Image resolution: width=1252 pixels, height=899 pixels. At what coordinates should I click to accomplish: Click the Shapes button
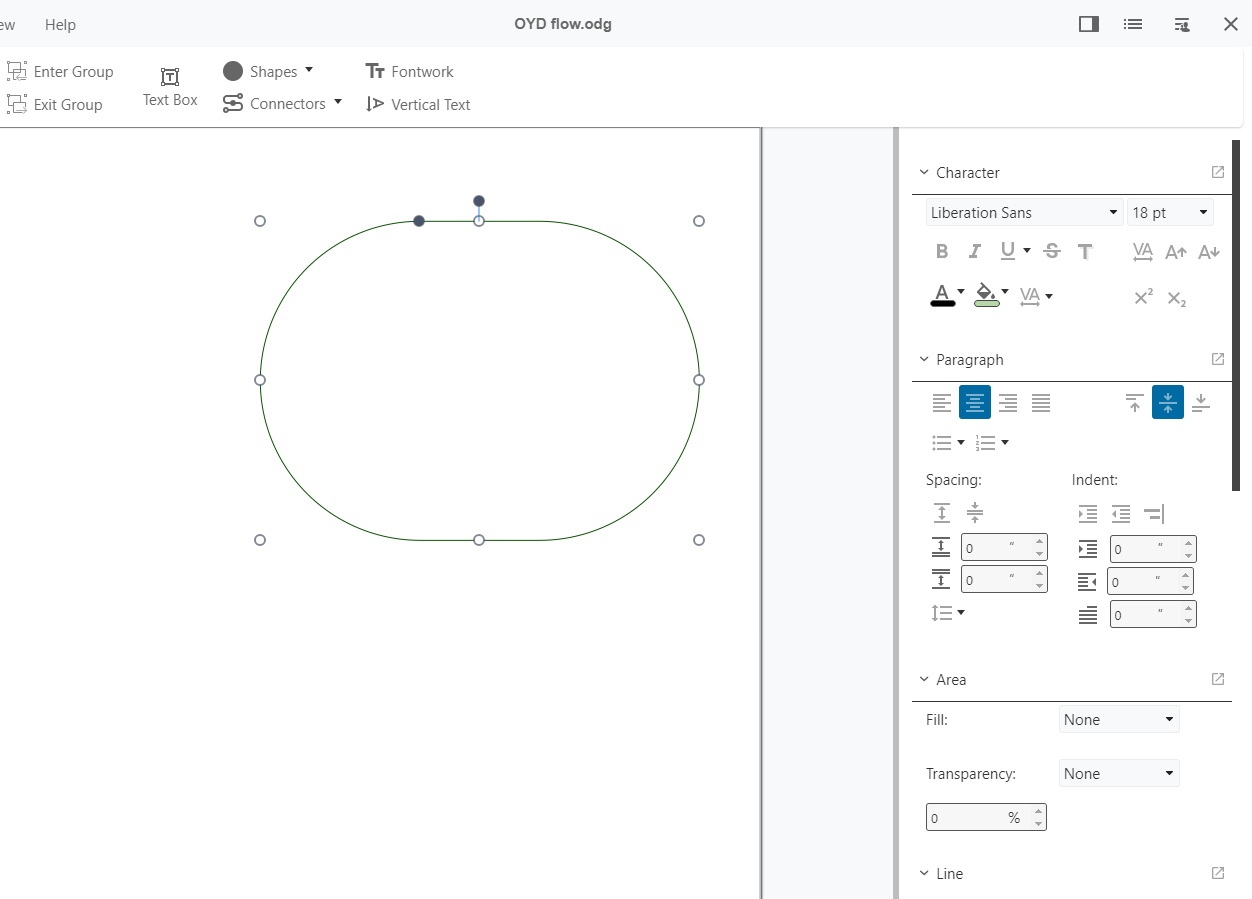tap(260, 71)
